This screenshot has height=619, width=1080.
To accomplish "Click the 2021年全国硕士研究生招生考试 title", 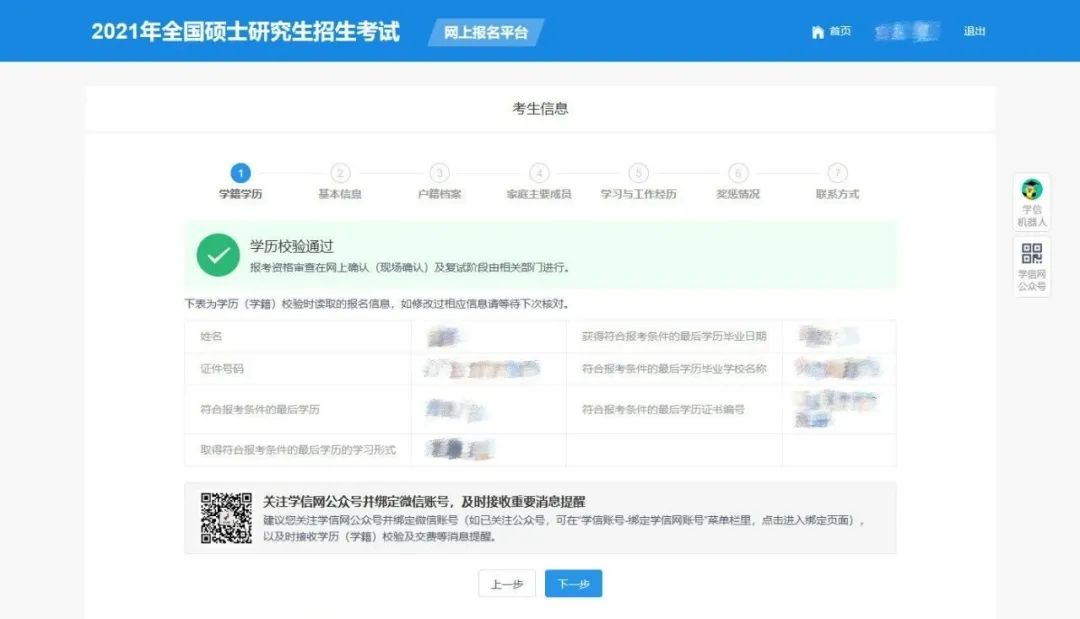I will (245, 31).
